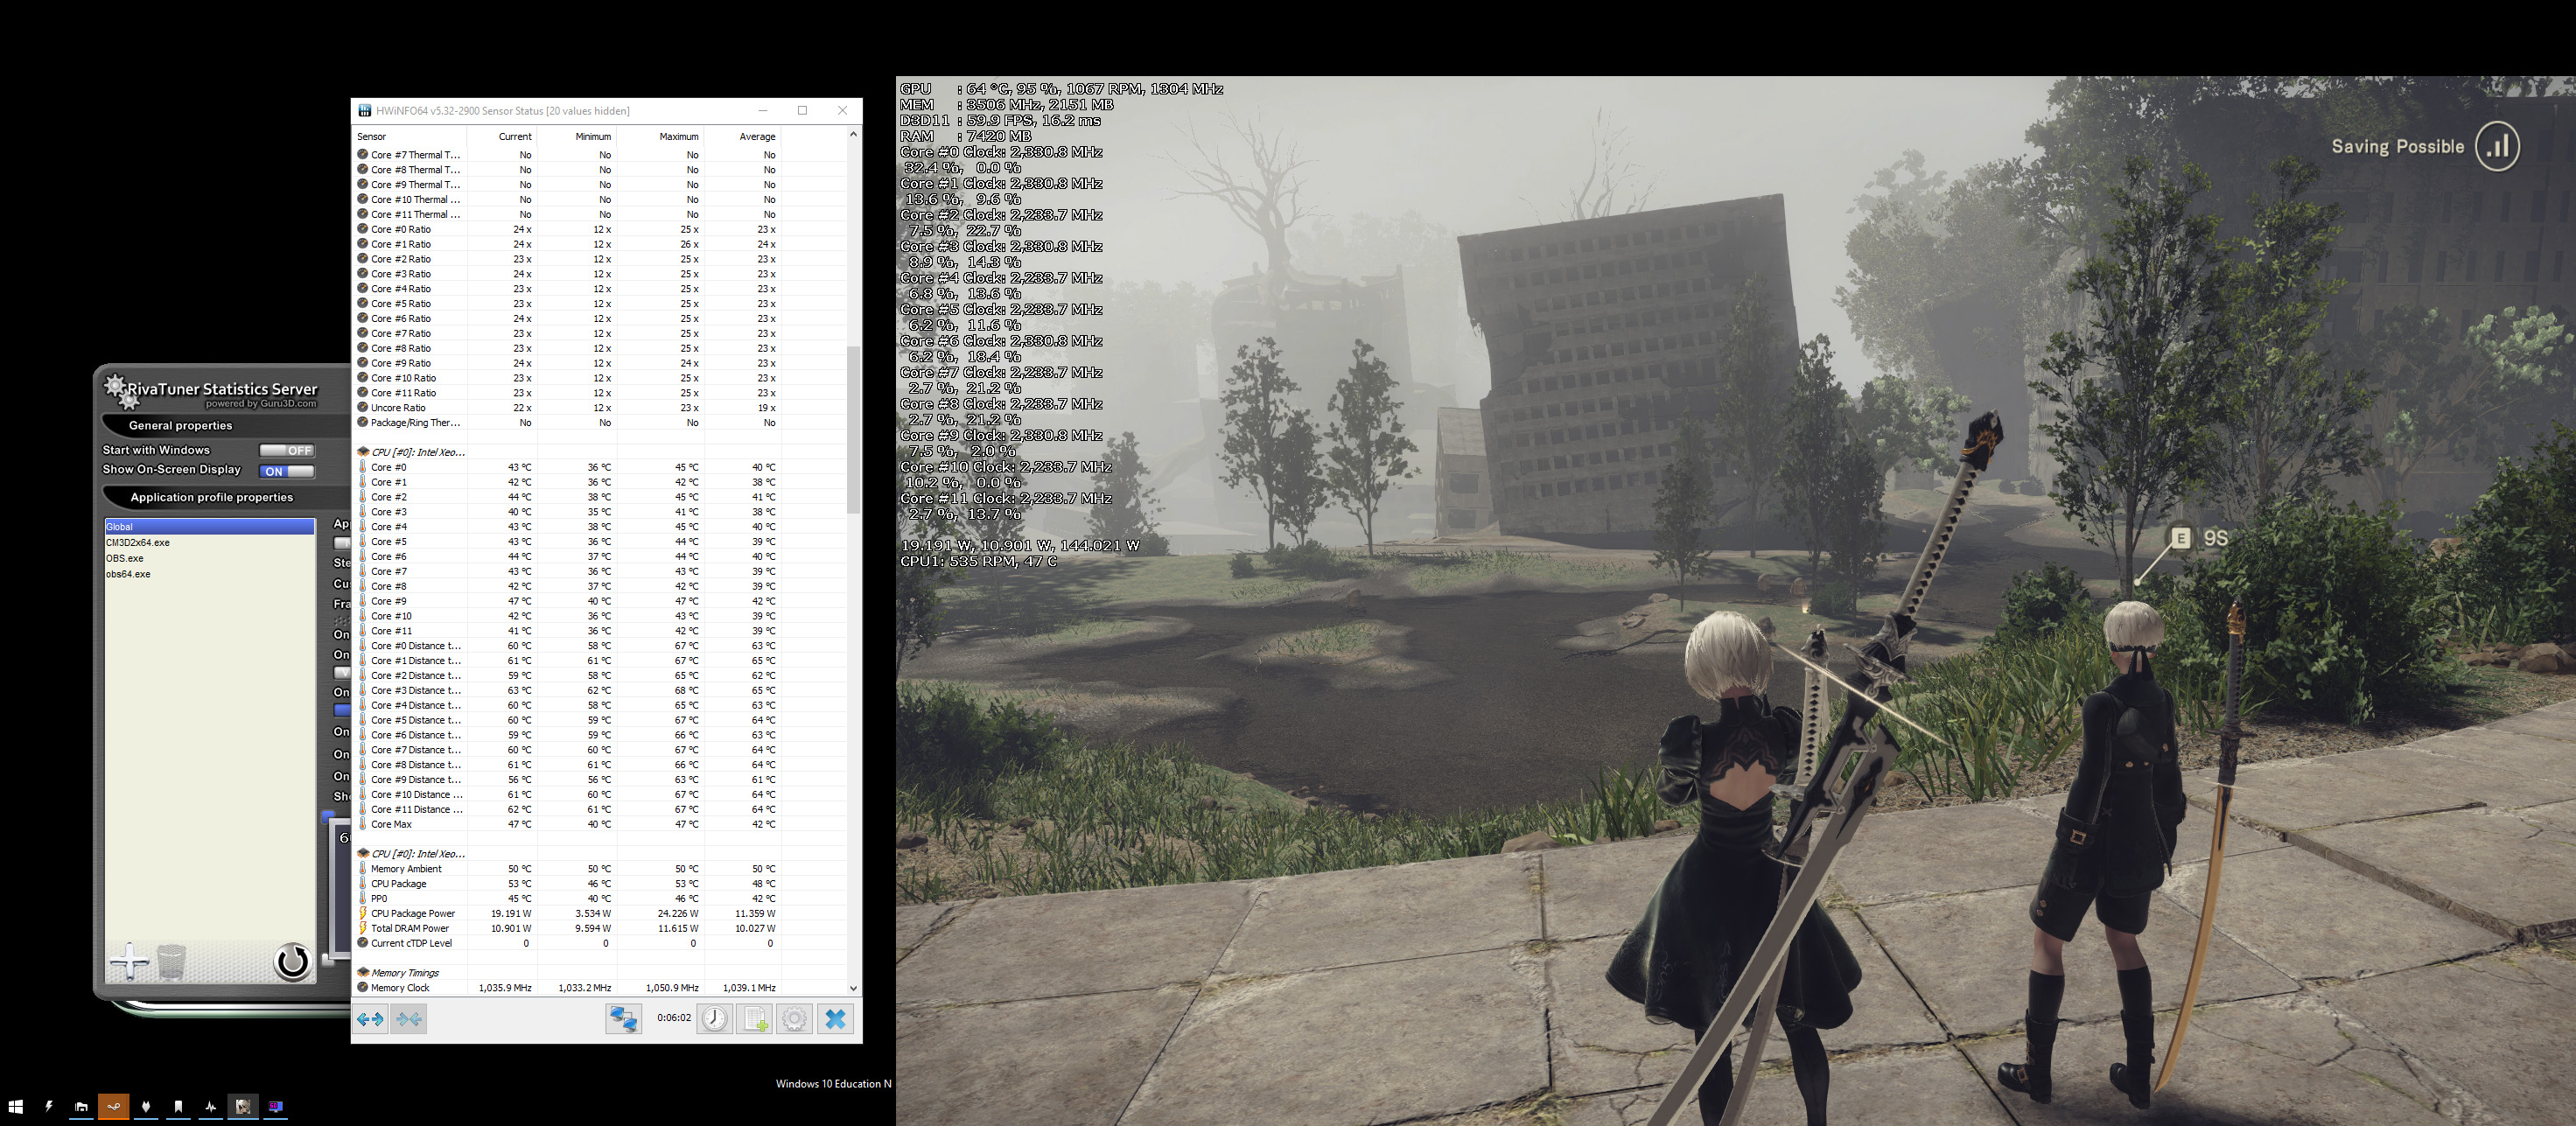Select CM3D2x64.exe profile
Image resolution: width=2576 pixels, height=1126 pixels.
point(138,542)
